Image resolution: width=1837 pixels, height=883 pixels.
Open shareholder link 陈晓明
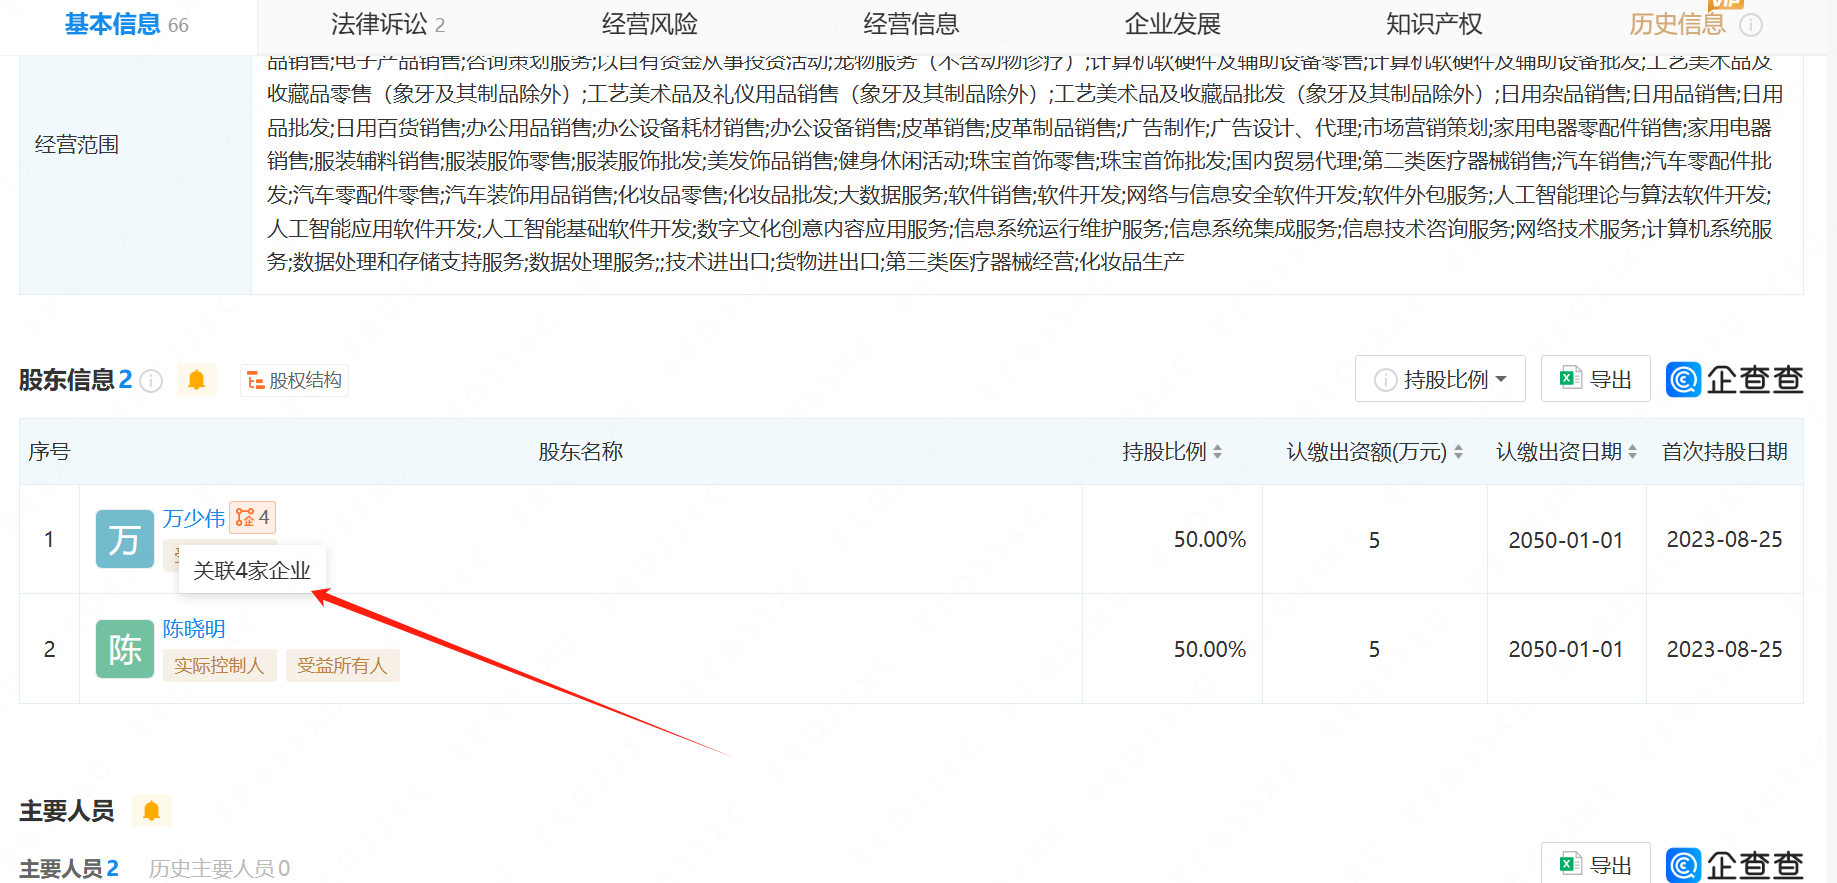[x=194, y=628]
